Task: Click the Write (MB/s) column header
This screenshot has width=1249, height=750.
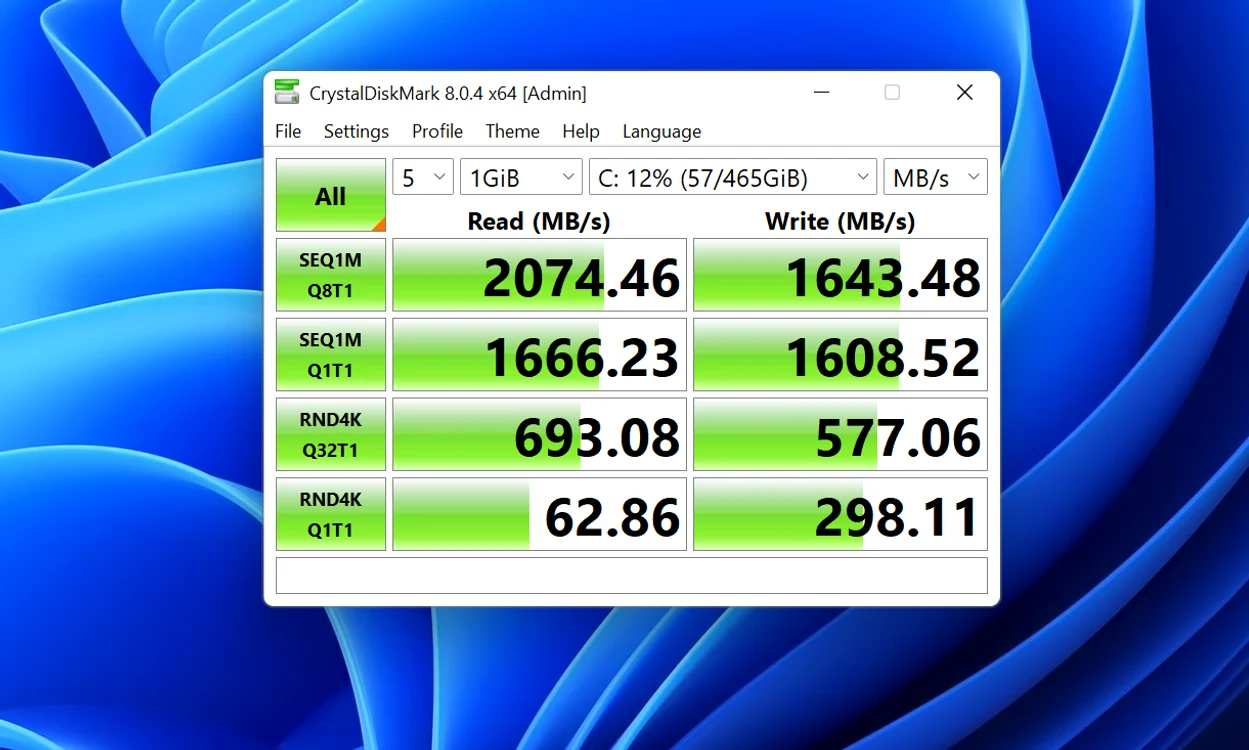Action: click(840, 221)
